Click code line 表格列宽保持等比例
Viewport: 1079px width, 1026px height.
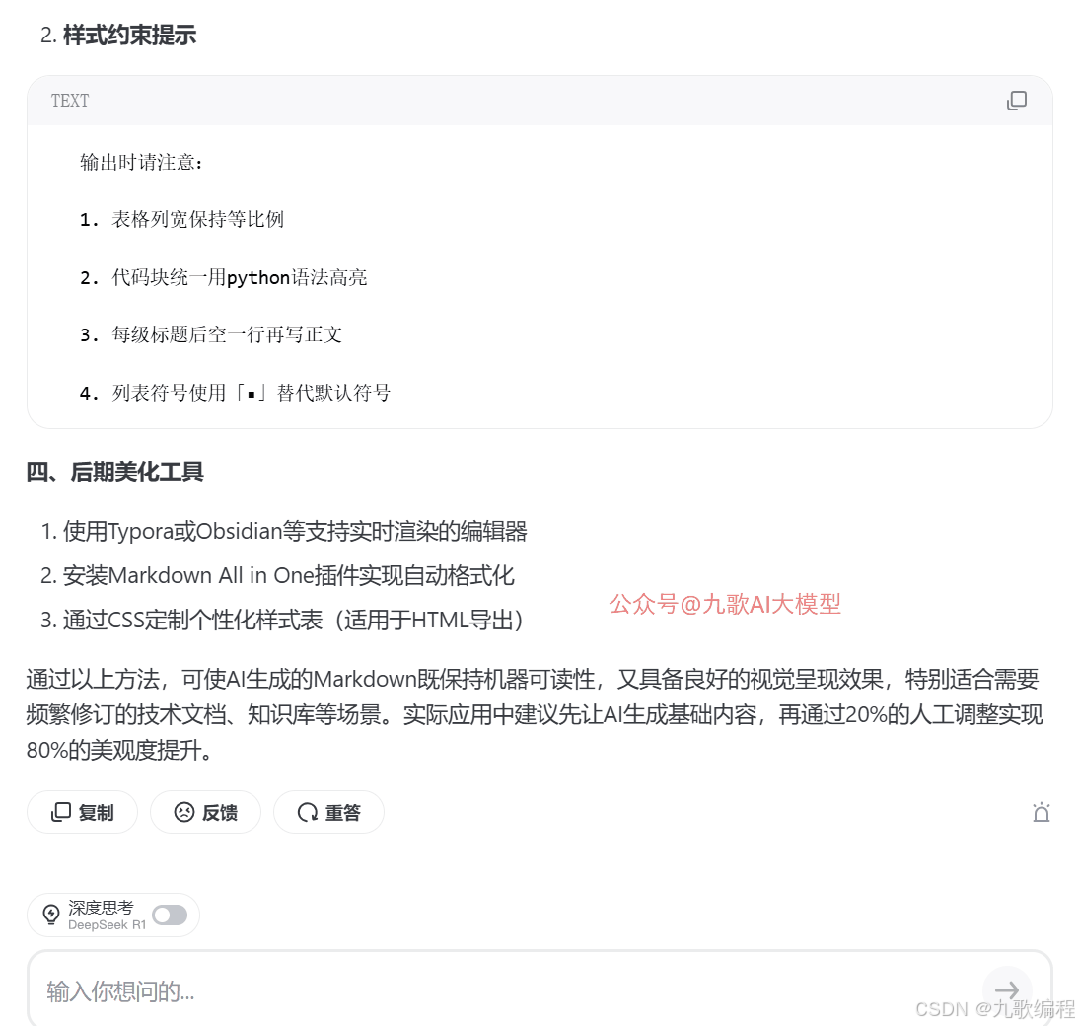197,220
